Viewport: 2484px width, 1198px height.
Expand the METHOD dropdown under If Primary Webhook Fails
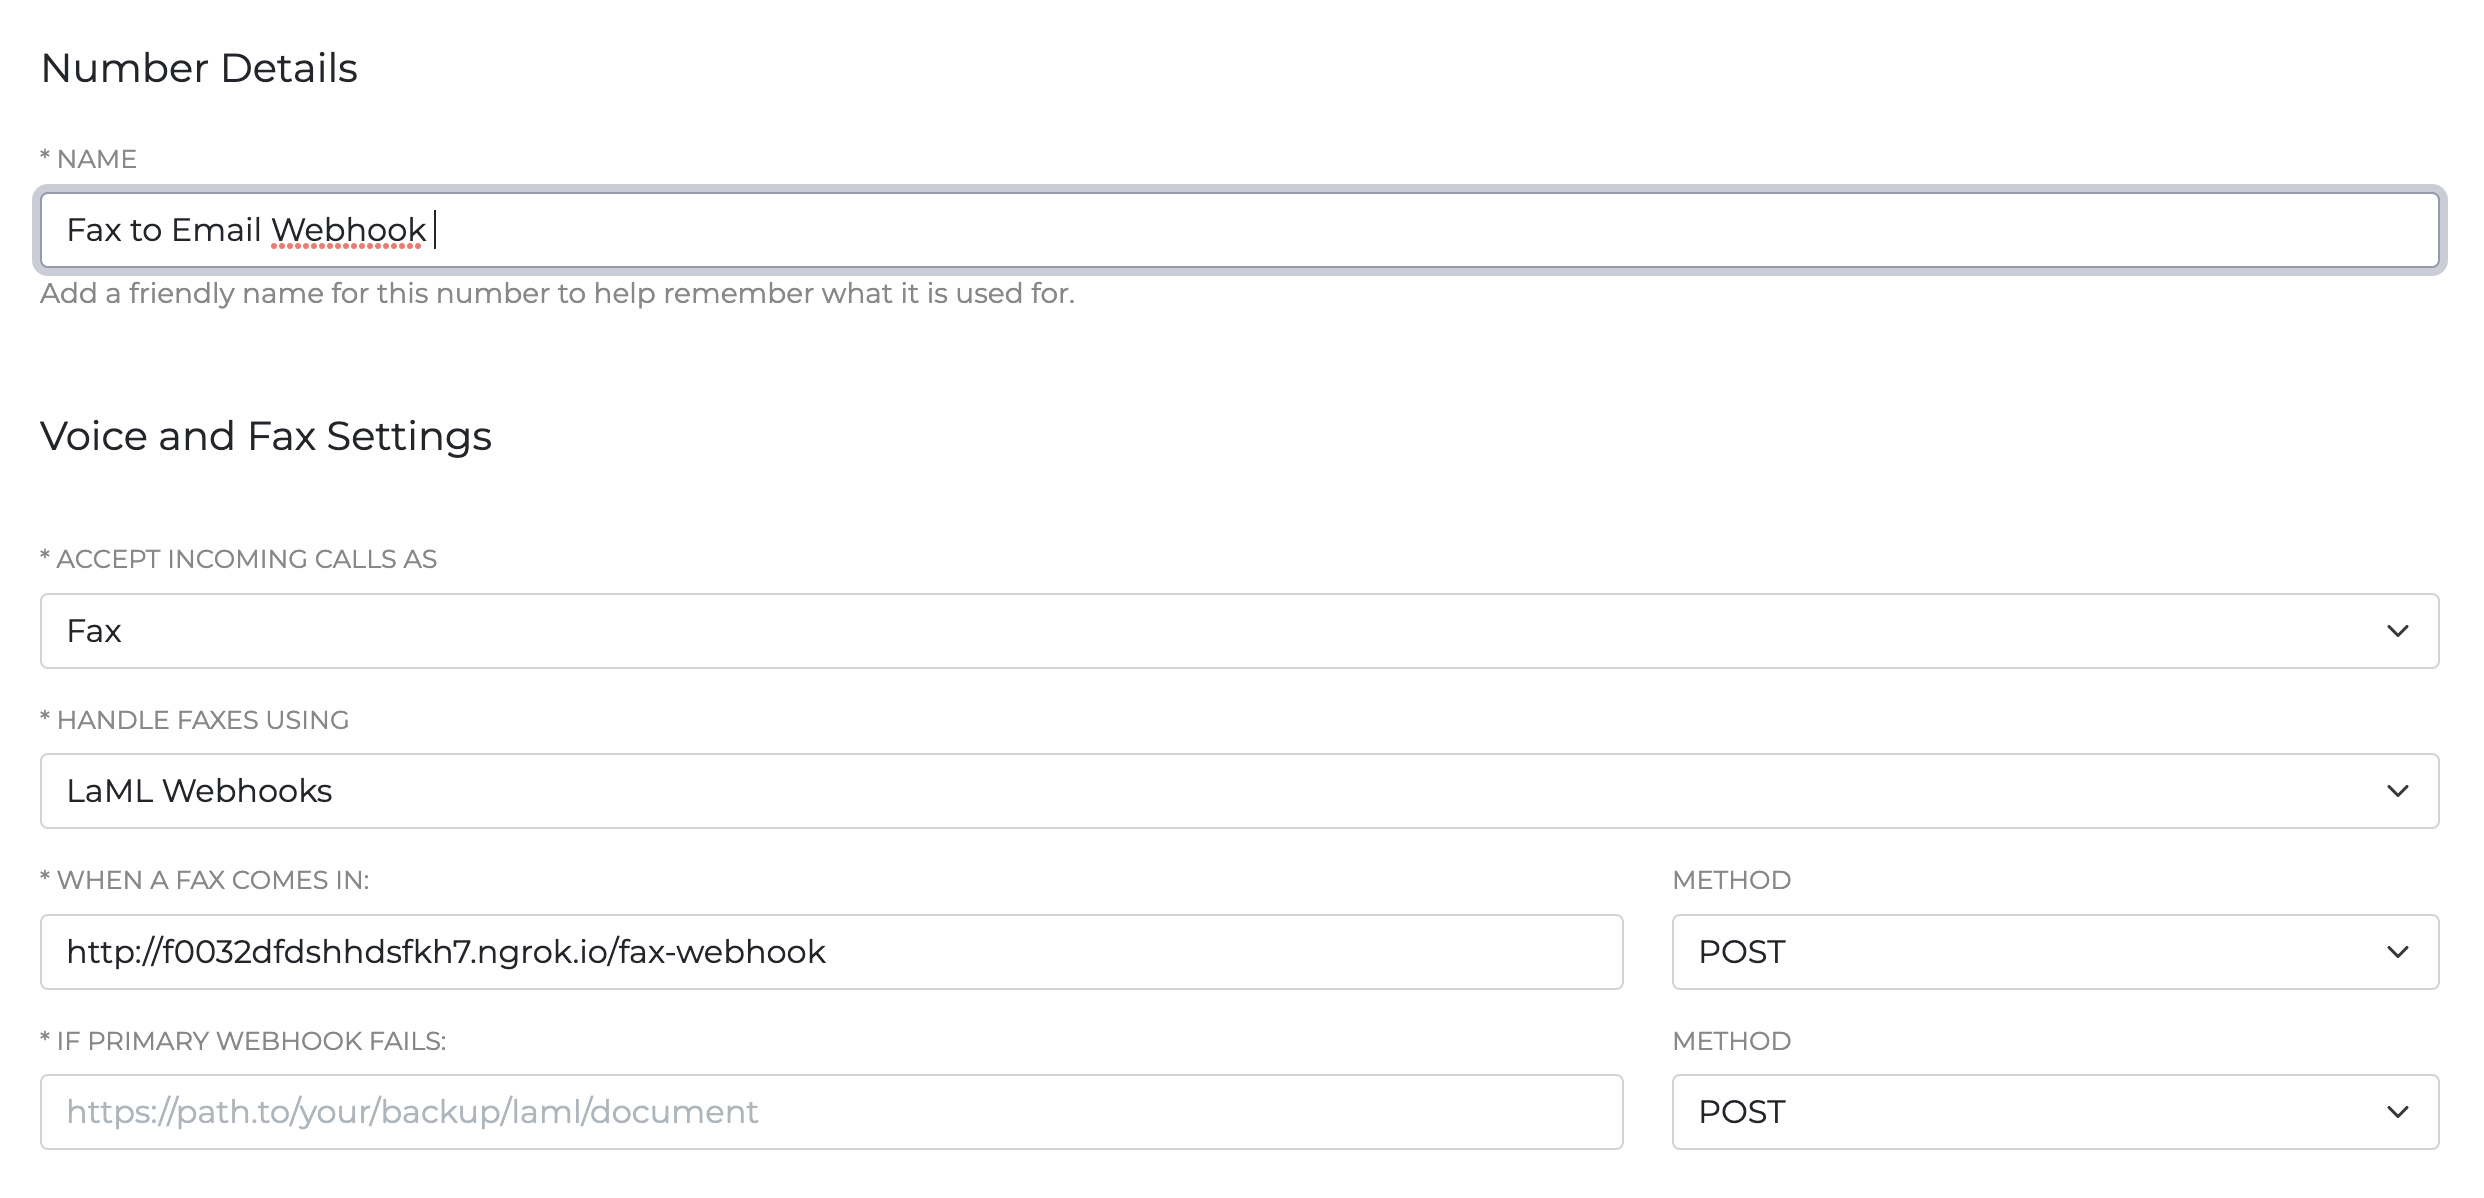coord(2055,1111)
